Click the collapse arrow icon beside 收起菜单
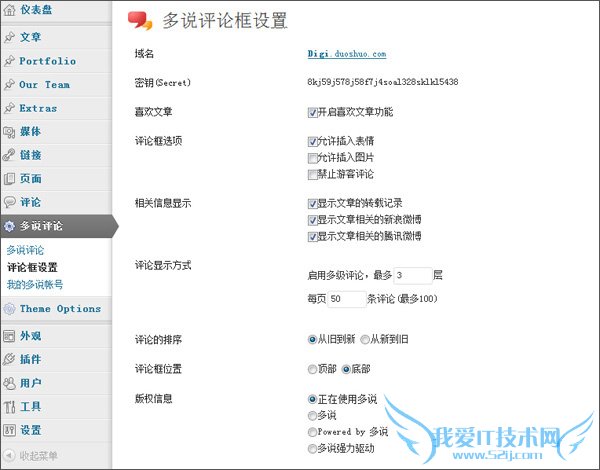 [x=10, y=455]
